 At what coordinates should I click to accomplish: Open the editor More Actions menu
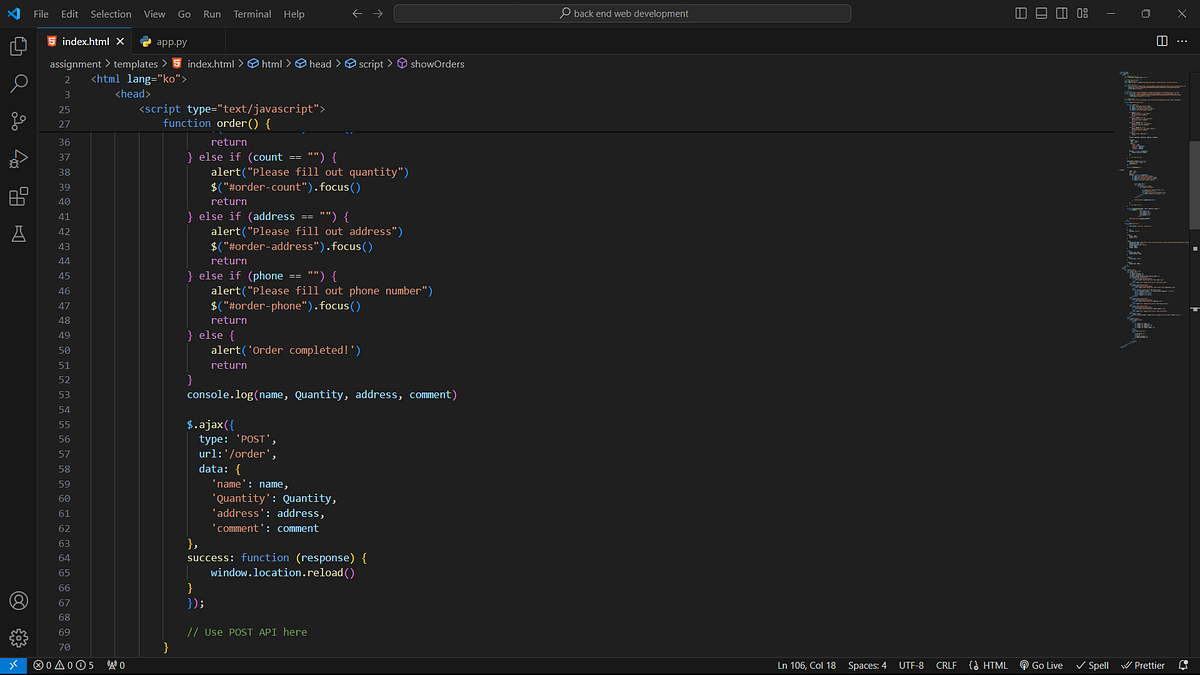point(1182,41)
